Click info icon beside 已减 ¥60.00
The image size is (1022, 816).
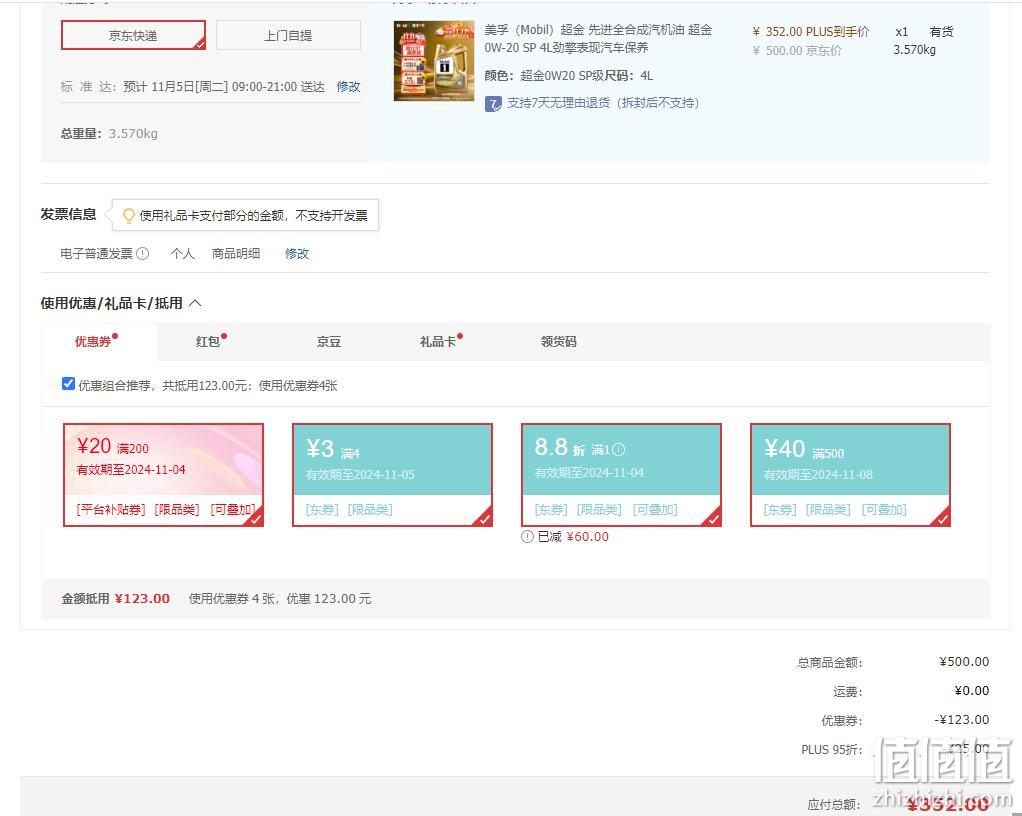[527, 537]
